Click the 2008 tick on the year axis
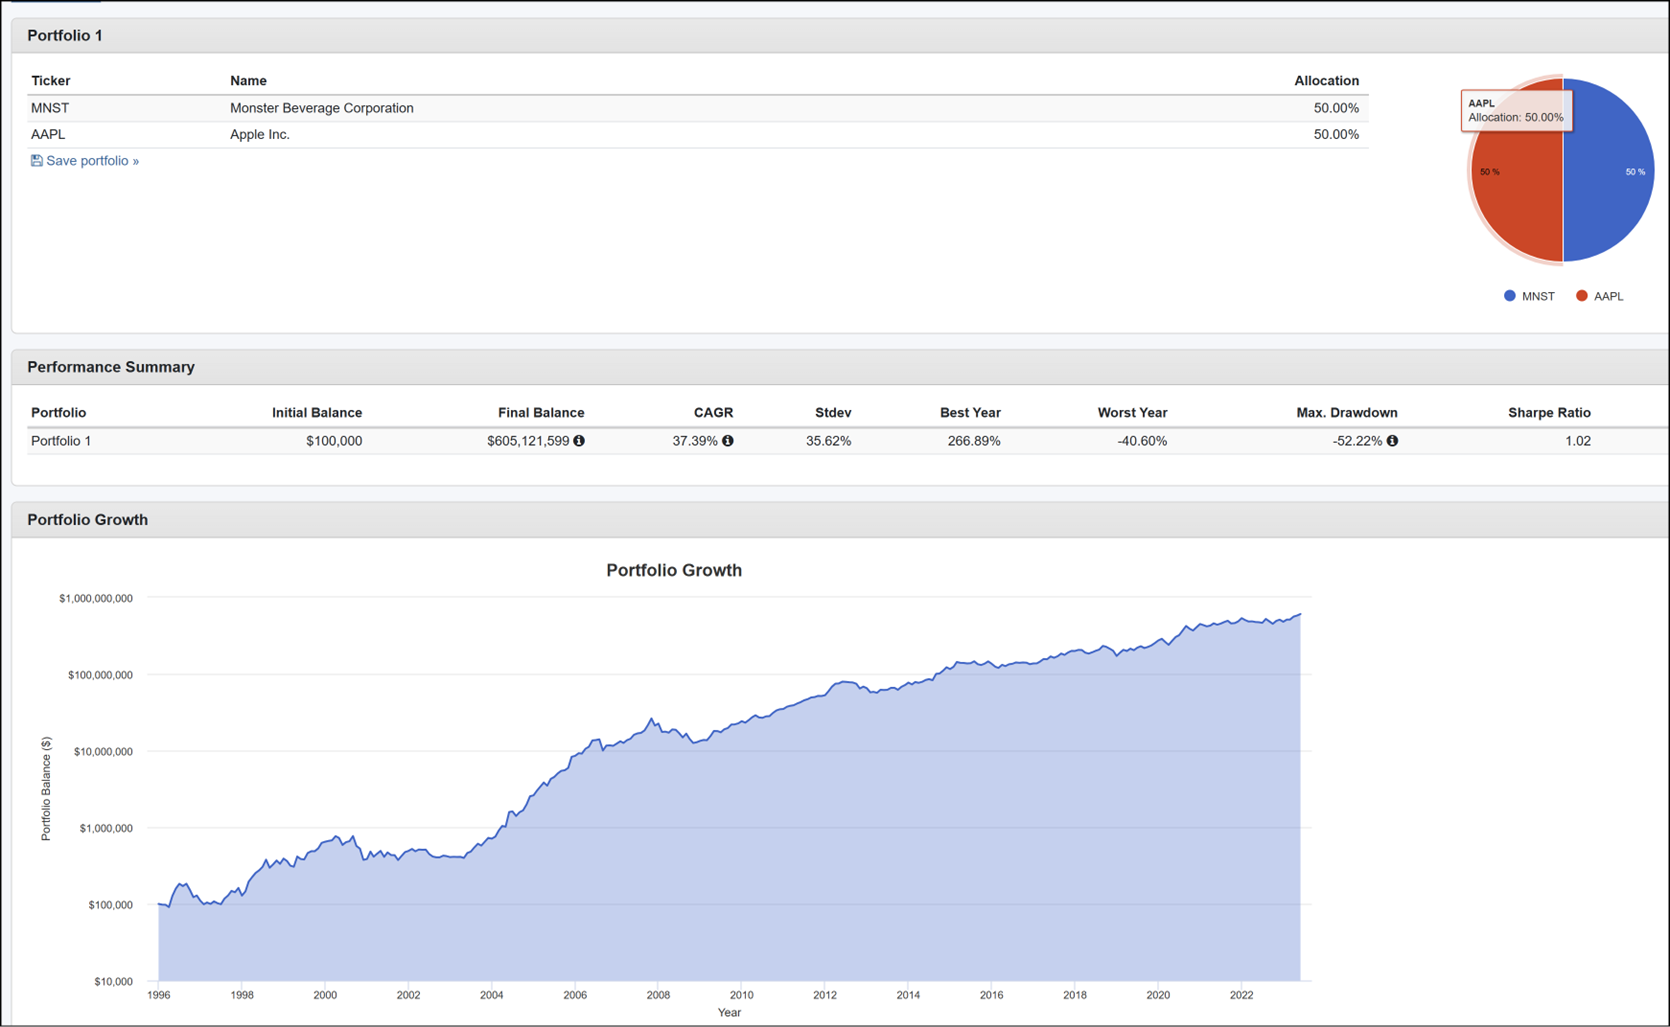This screenshot has height=1027, width=1670. 658,995
